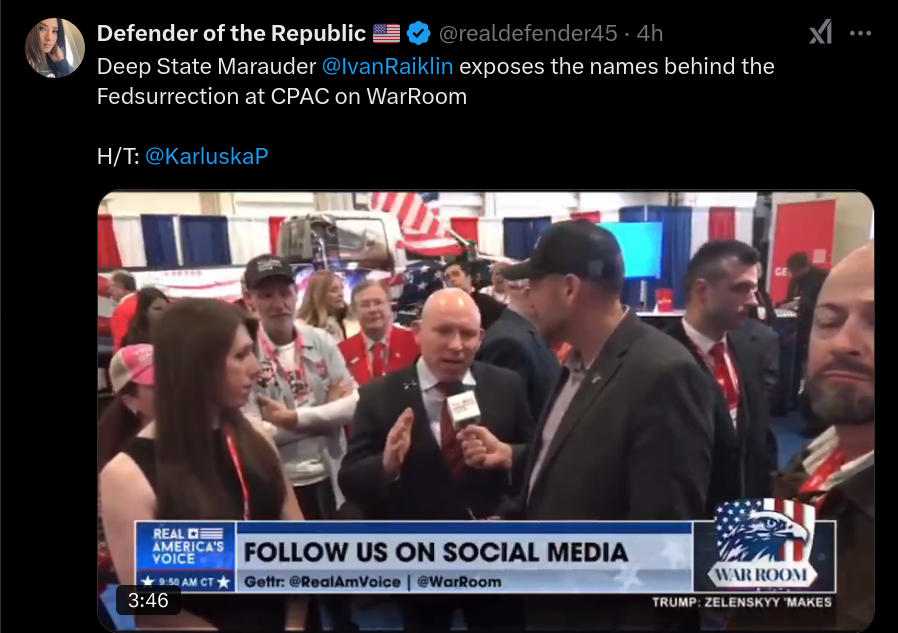Screen dimensions: 898x633
Task: Open the @IvanRaiklin mention
Action: click(x=387, y=66)
